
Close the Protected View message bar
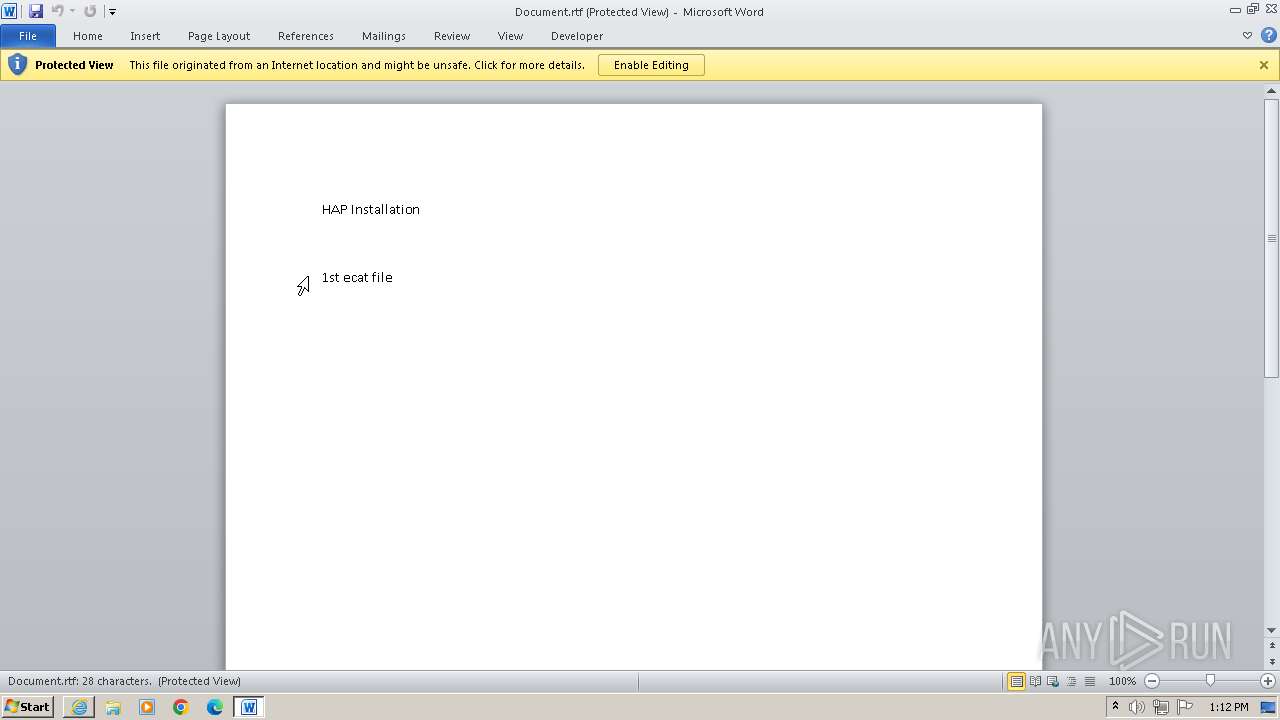1264,65
